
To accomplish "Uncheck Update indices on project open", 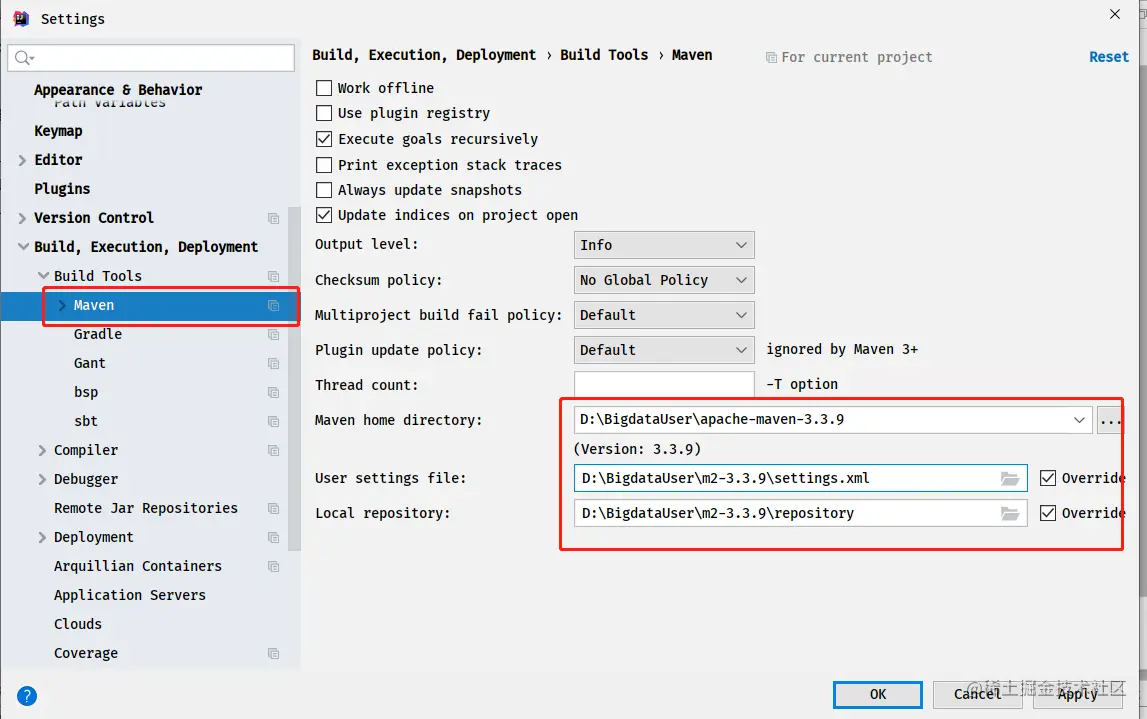I will click(x=323, y=215).
